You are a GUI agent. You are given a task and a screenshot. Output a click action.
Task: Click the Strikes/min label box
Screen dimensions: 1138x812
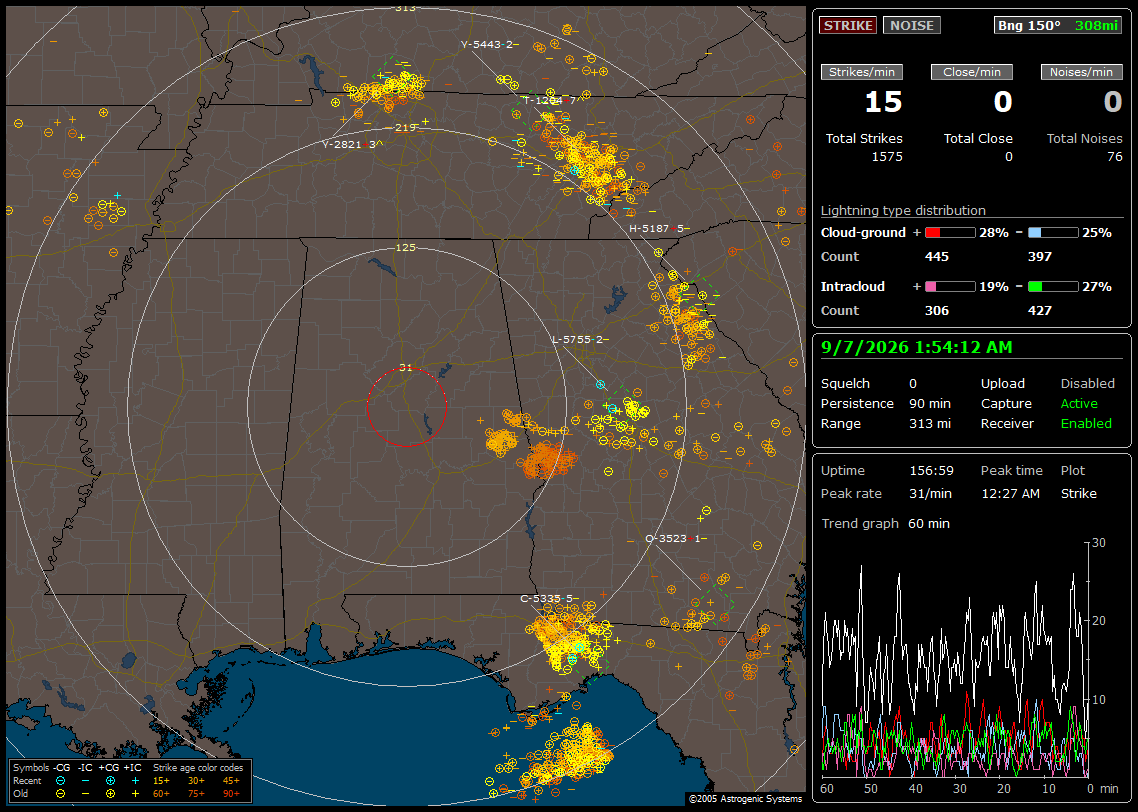point(861,72)
